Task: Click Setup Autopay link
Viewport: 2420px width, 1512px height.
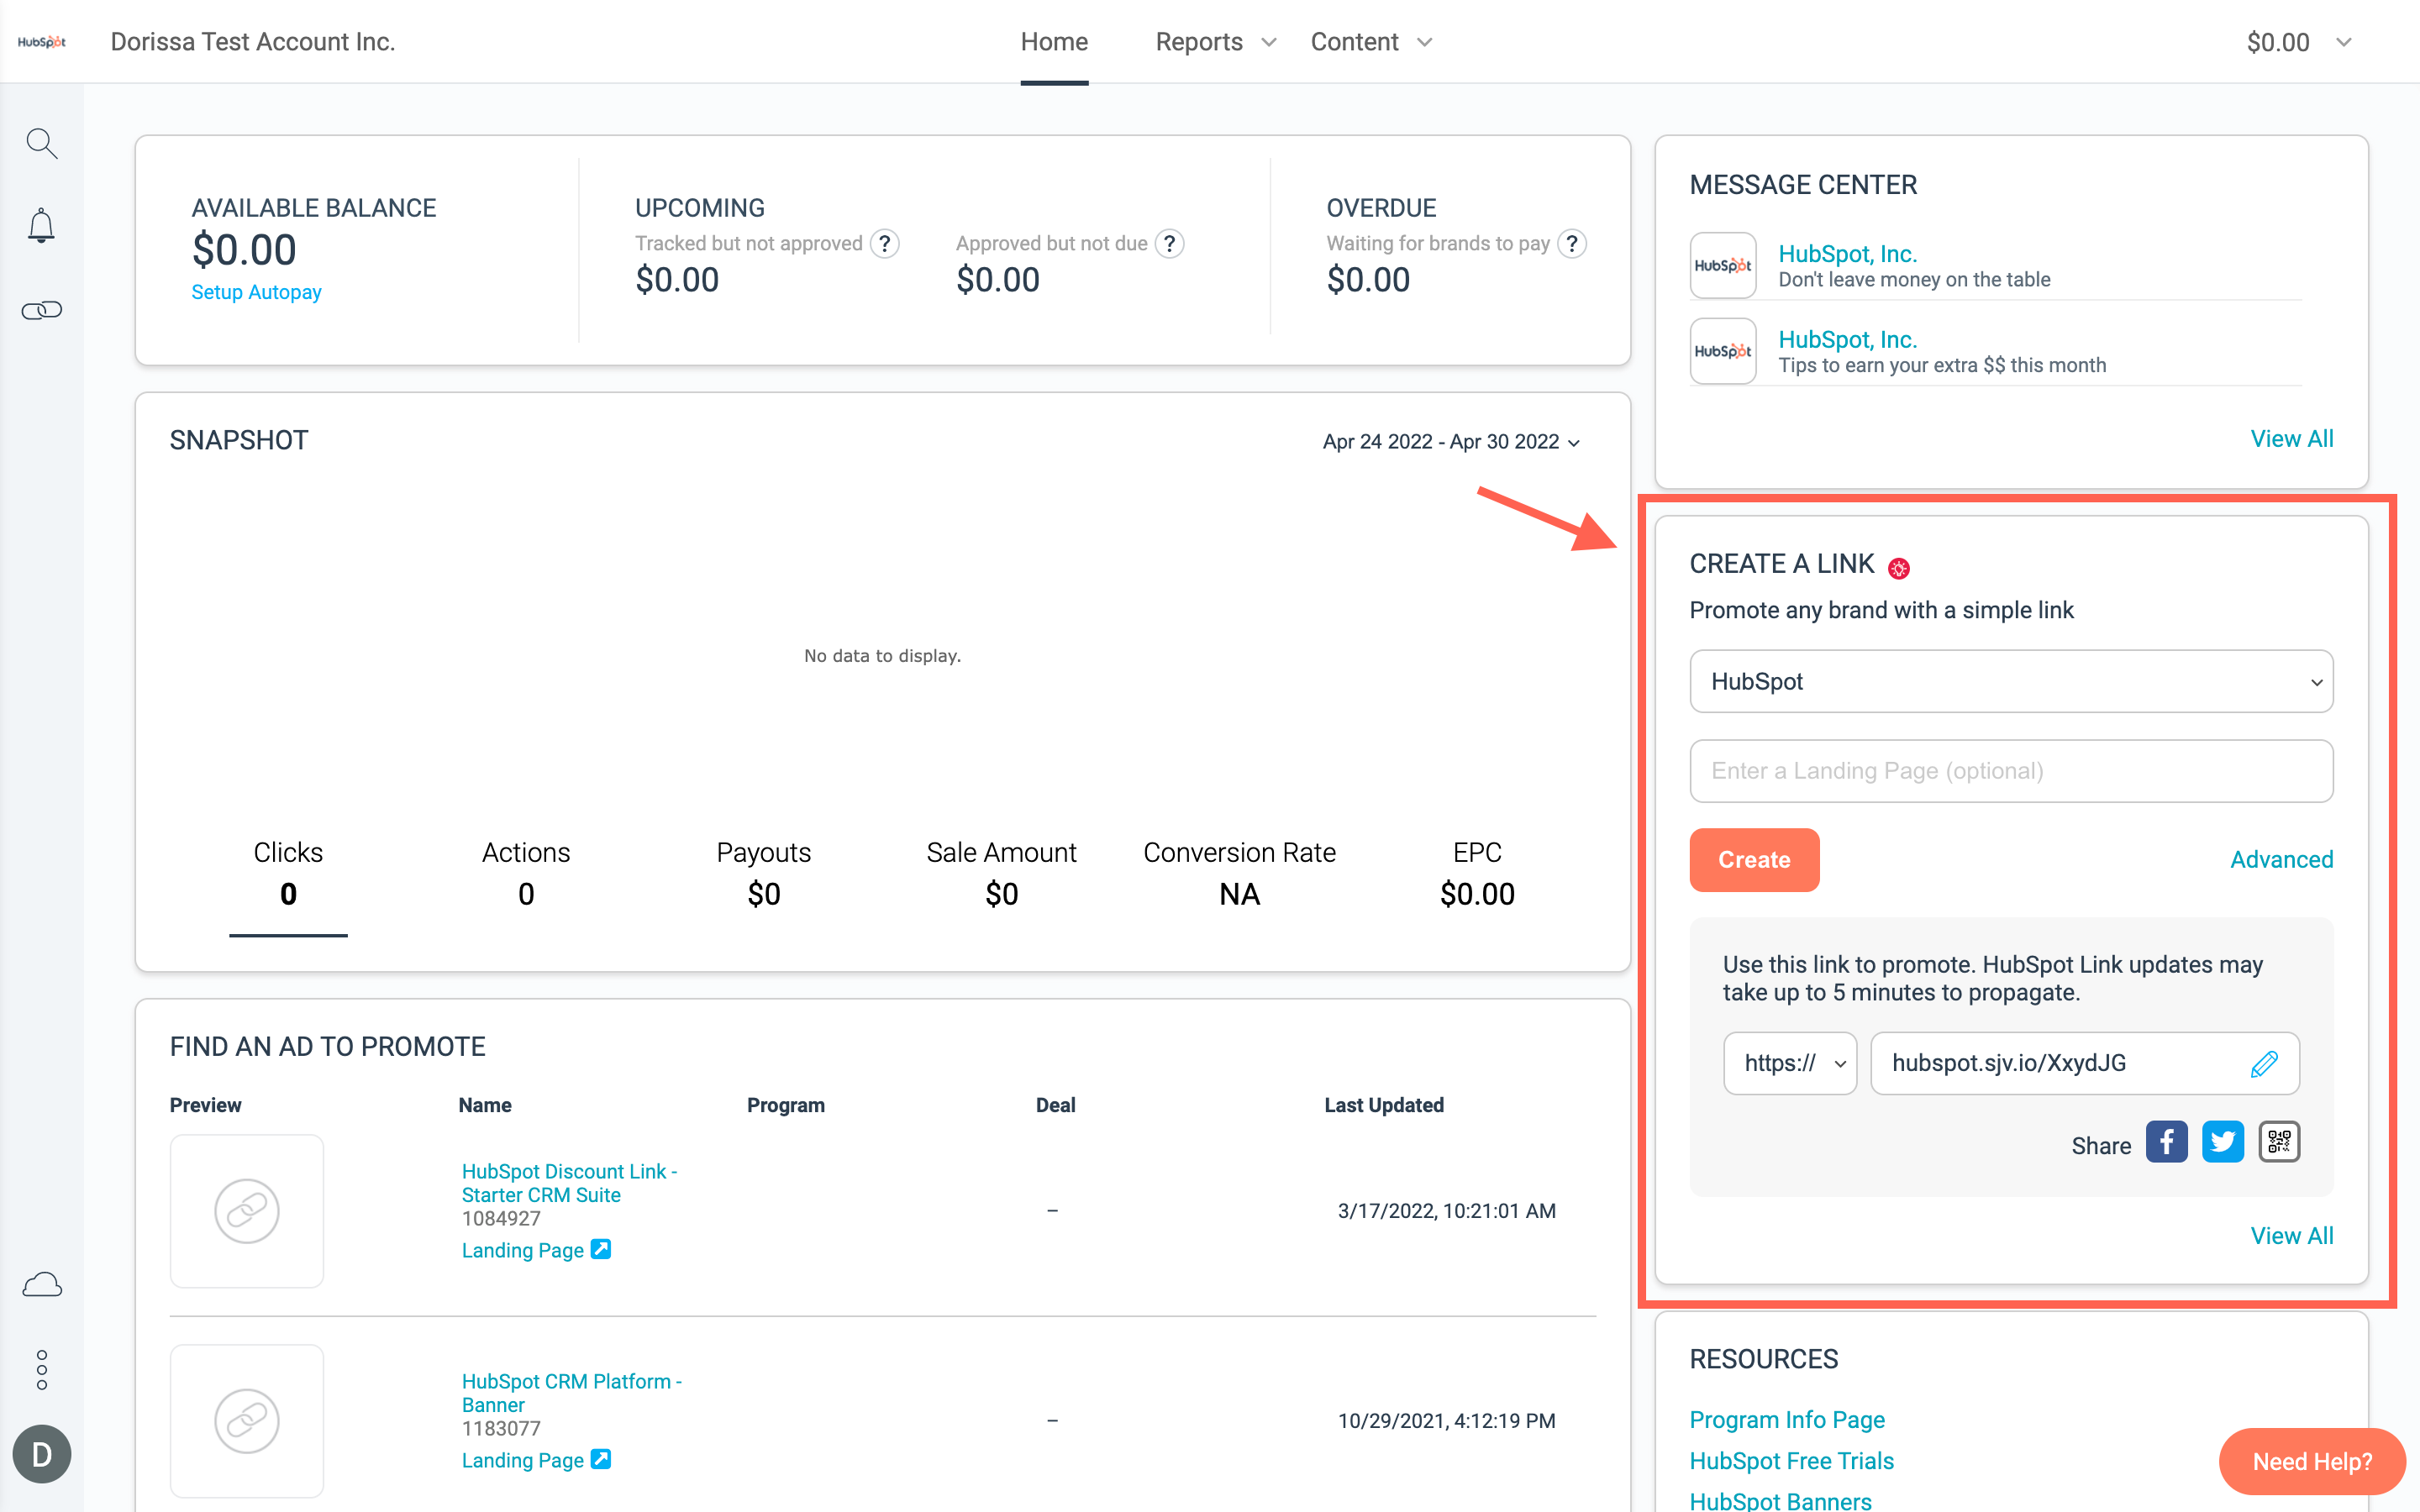Action: point(256,292)
